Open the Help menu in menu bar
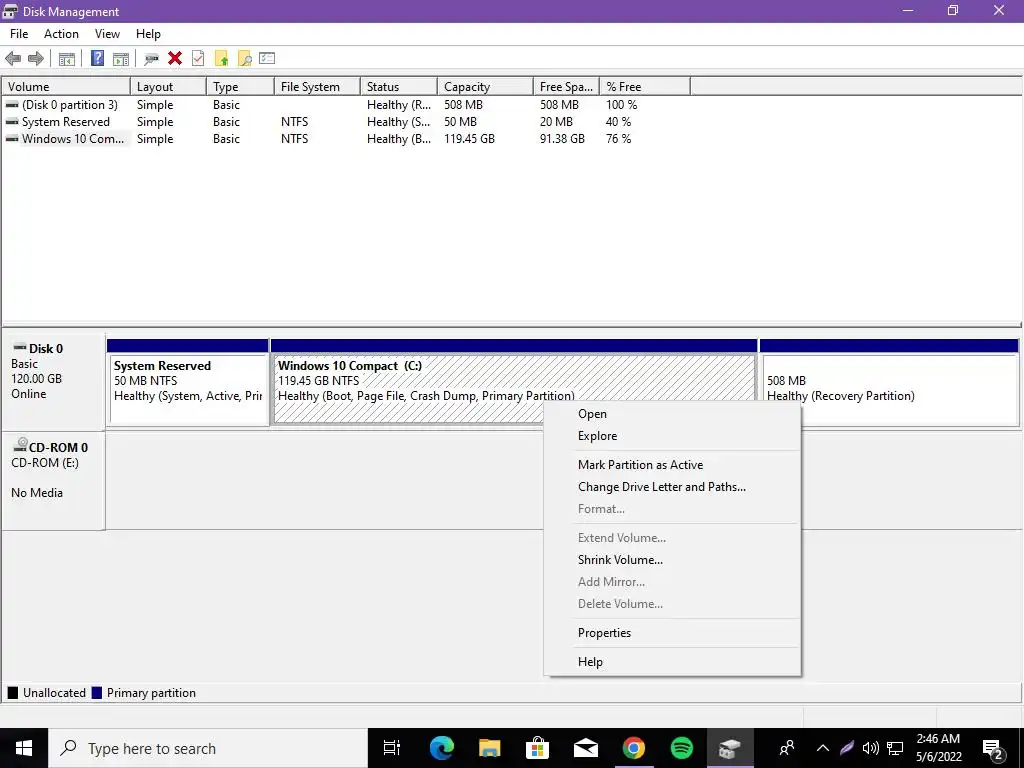The image size is (1024, 768). click(x=148, y=34)
